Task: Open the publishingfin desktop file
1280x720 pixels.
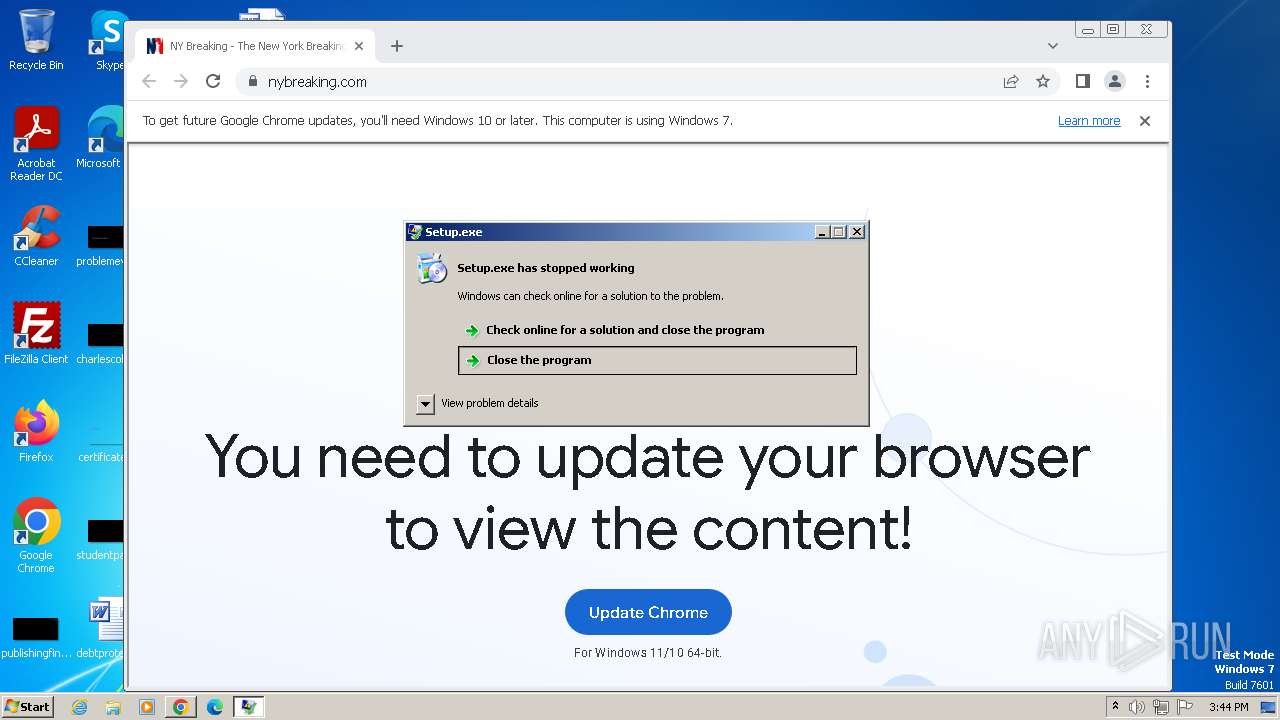Action: (x=36, y=635)
